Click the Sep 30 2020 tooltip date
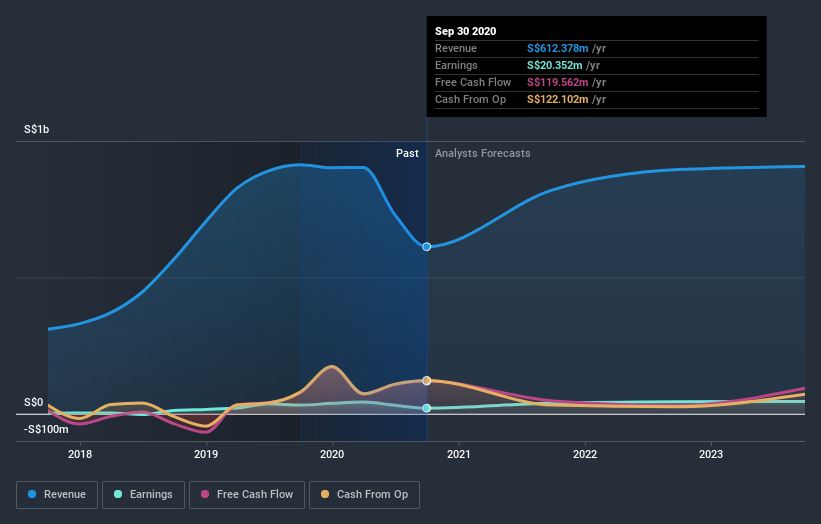This screenshot has height=524, width=821. pos(465,31)
